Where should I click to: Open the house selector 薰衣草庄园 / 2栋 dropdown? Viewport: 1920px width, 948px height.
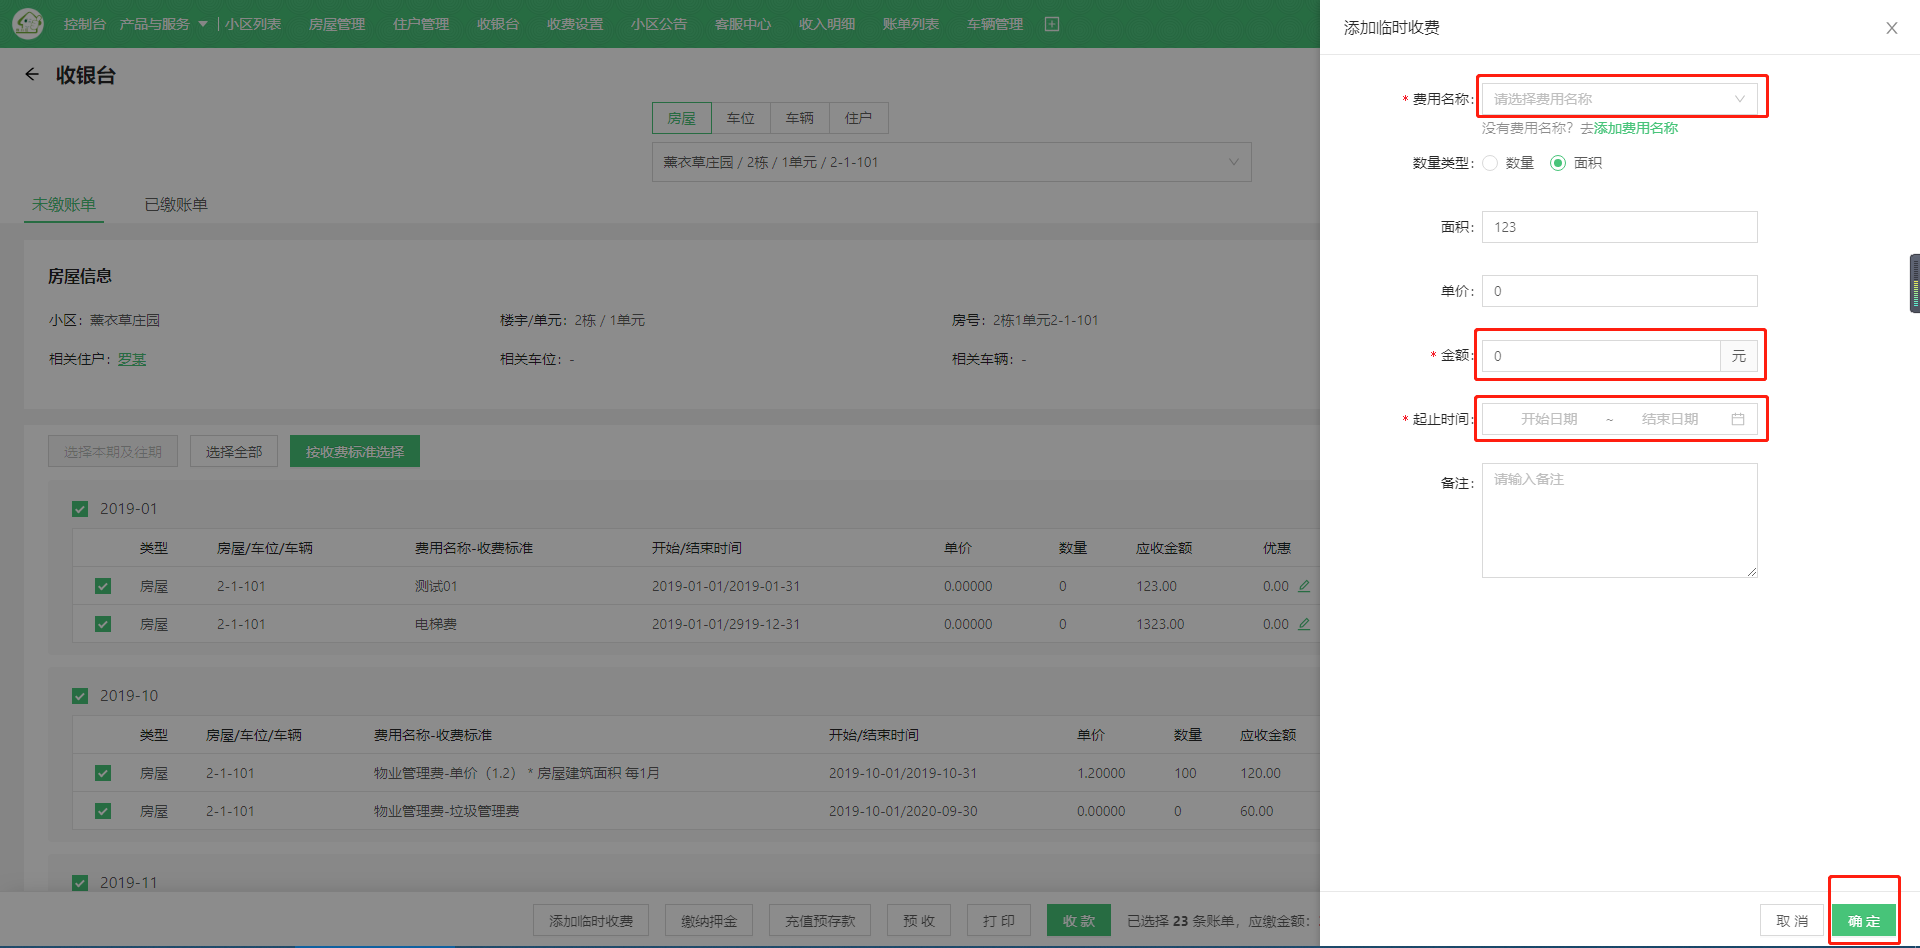point(951,162)
